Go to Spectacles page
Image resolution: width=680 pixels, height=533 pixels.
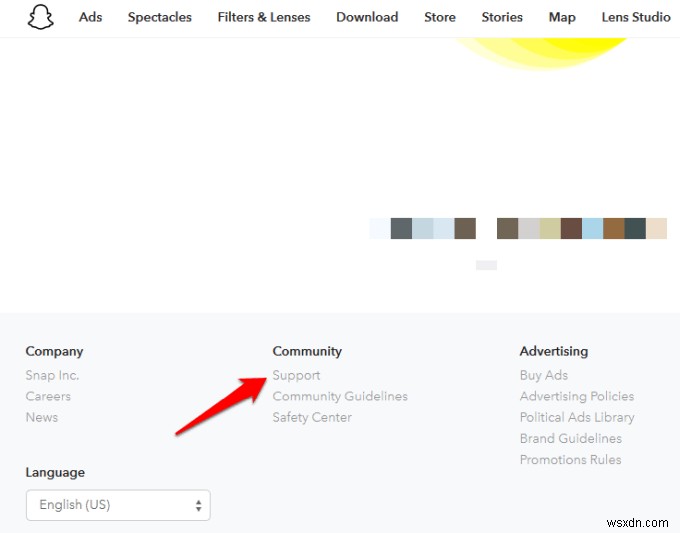coord(160,17)
